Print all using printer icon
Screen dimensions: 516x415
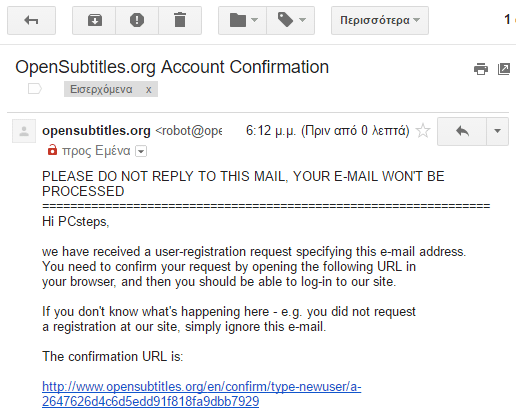pos(481,69)
